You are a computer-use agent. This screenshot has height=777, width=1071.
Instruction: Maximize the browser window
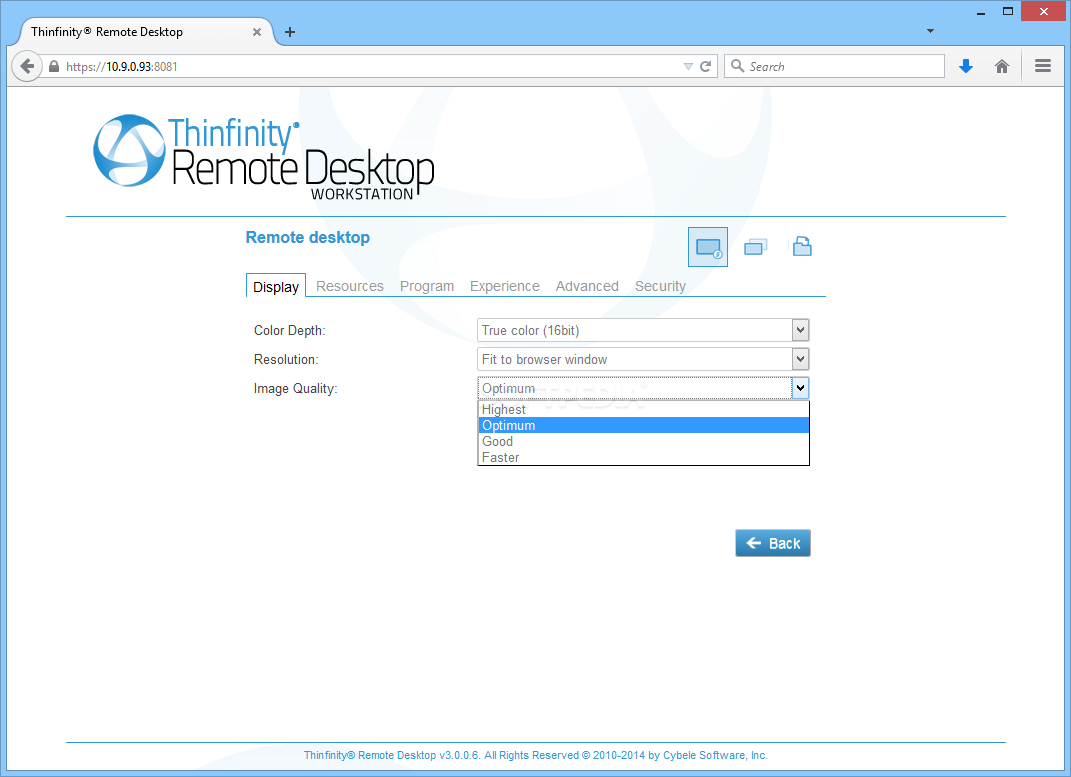1007,12
